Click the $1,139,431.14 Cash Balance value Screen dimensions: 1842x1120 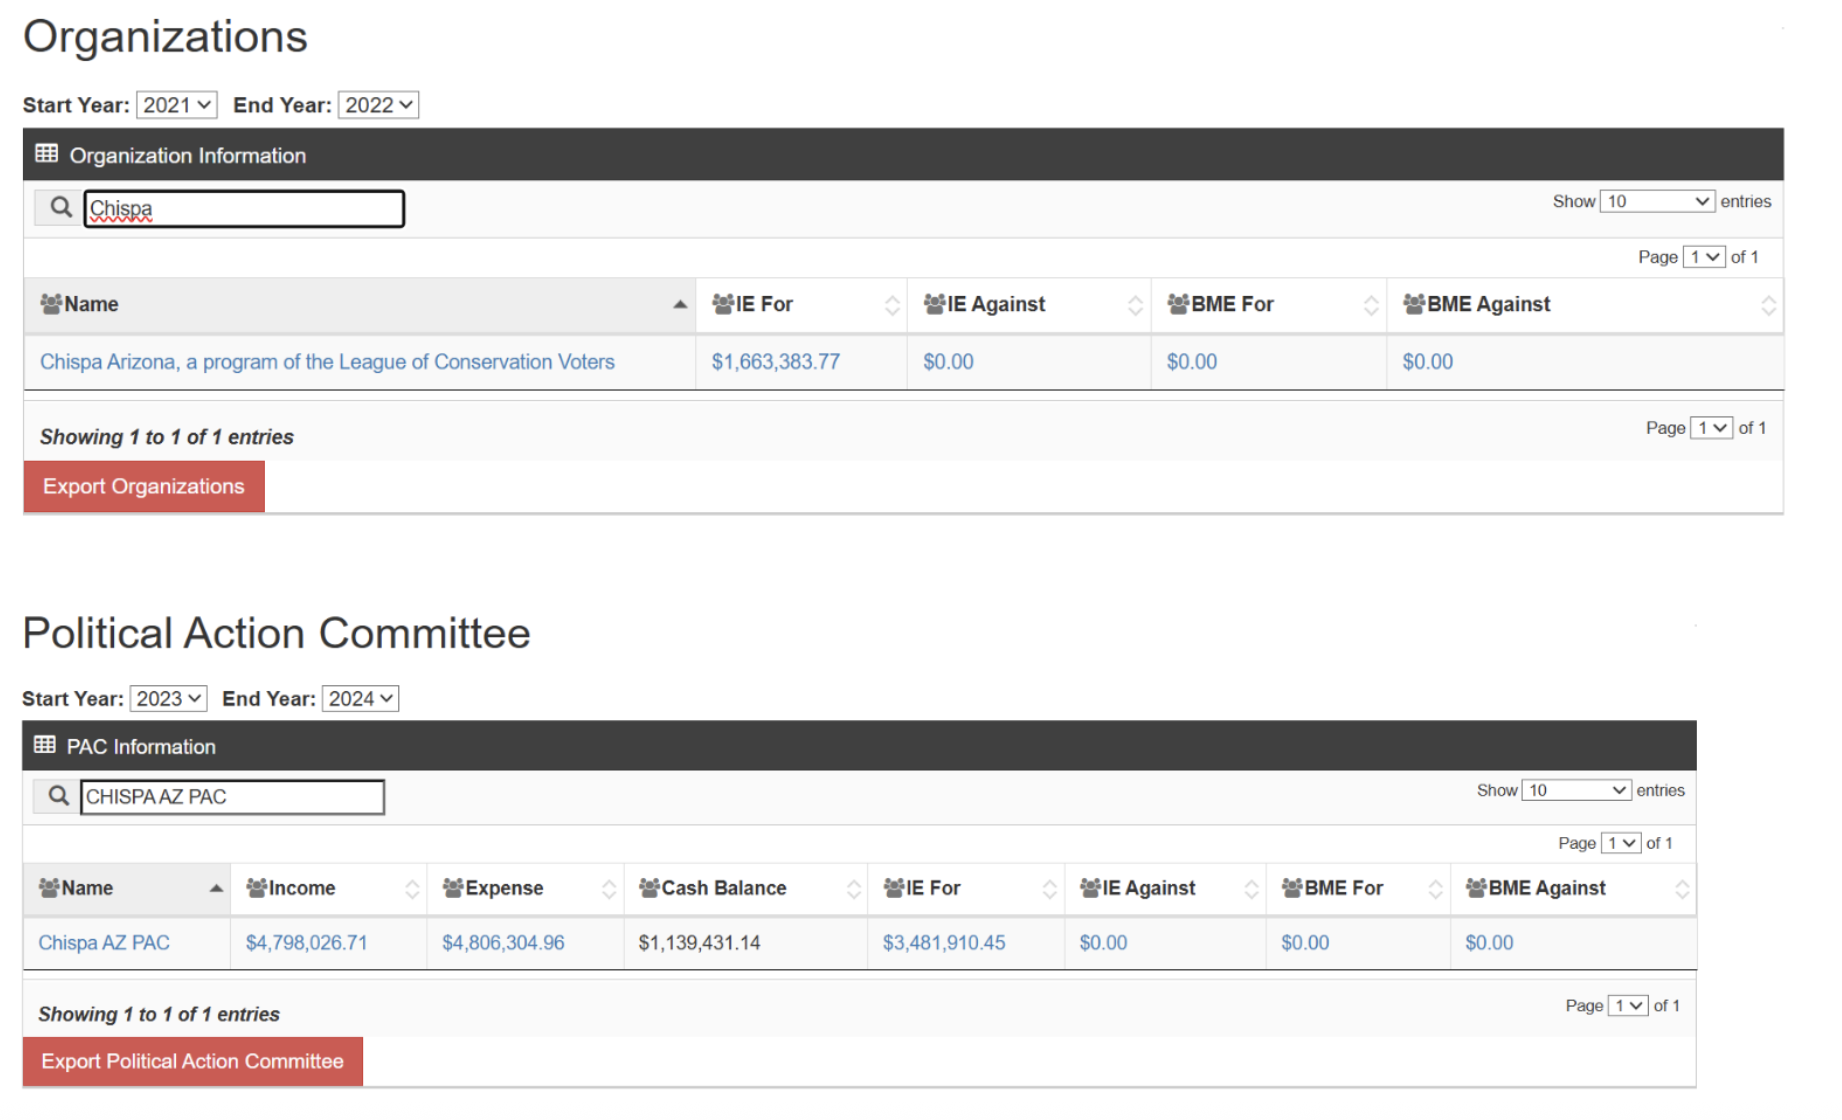(699, 943)
